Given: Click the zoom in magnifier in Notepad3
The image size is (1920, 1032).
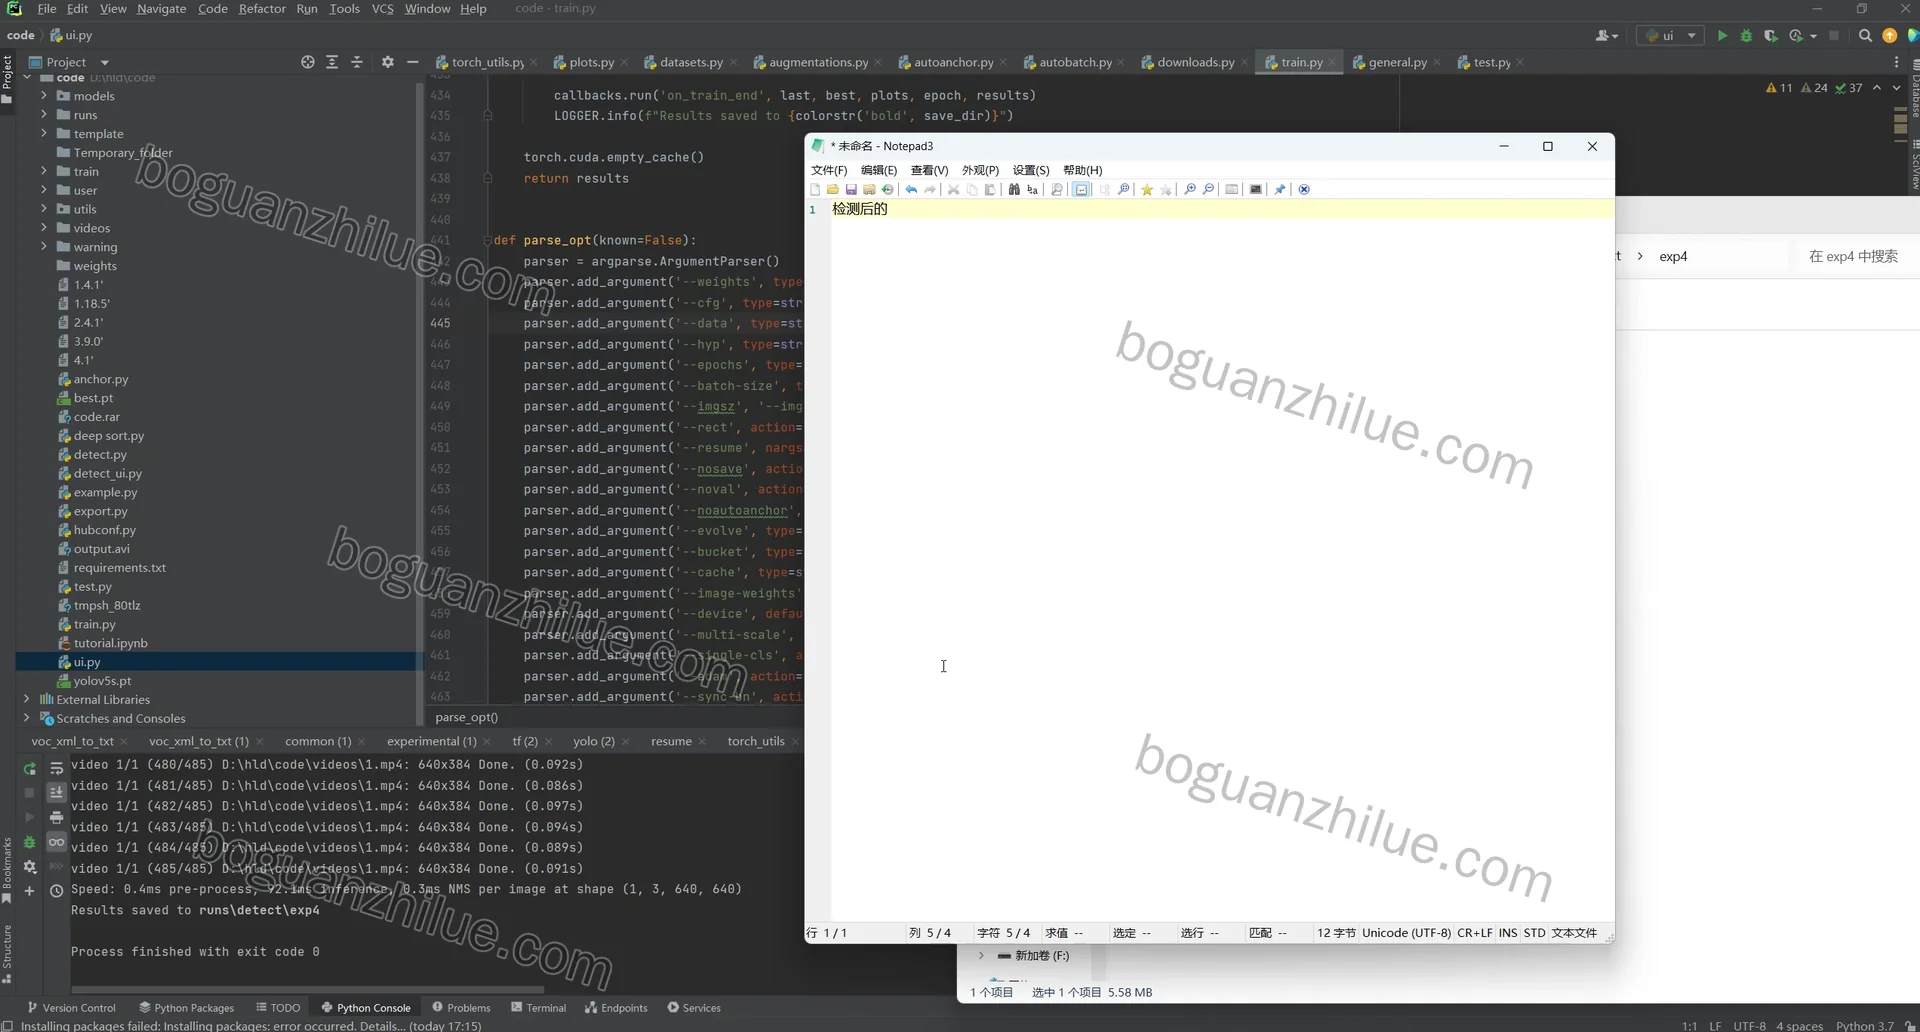Looking at the screenshot, I should coord(1190,189).
